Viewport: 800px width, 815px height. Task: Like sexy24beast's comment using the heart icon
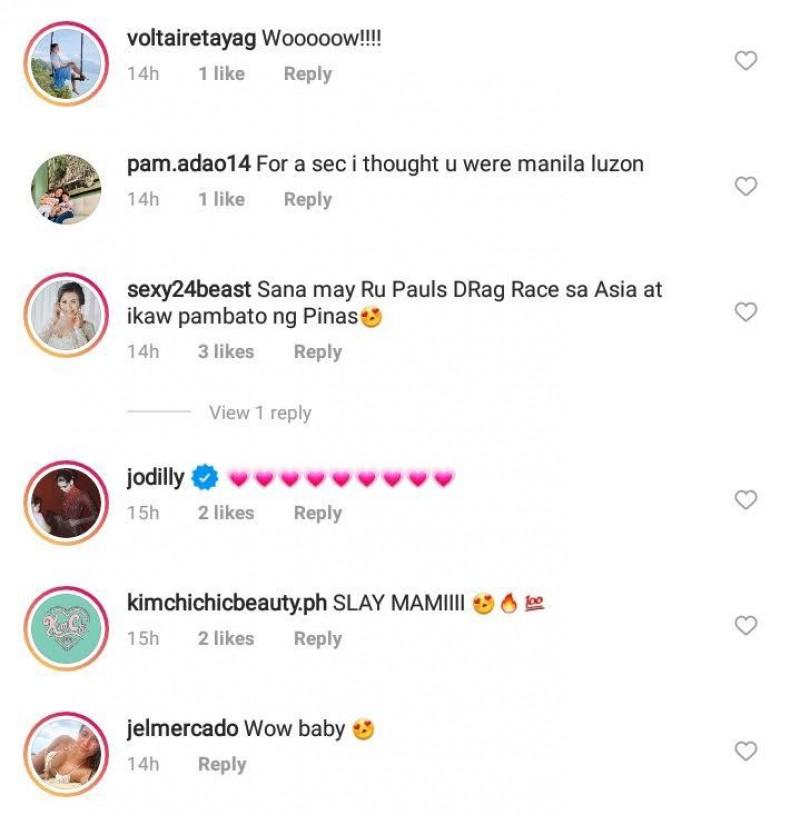point(746,312)
